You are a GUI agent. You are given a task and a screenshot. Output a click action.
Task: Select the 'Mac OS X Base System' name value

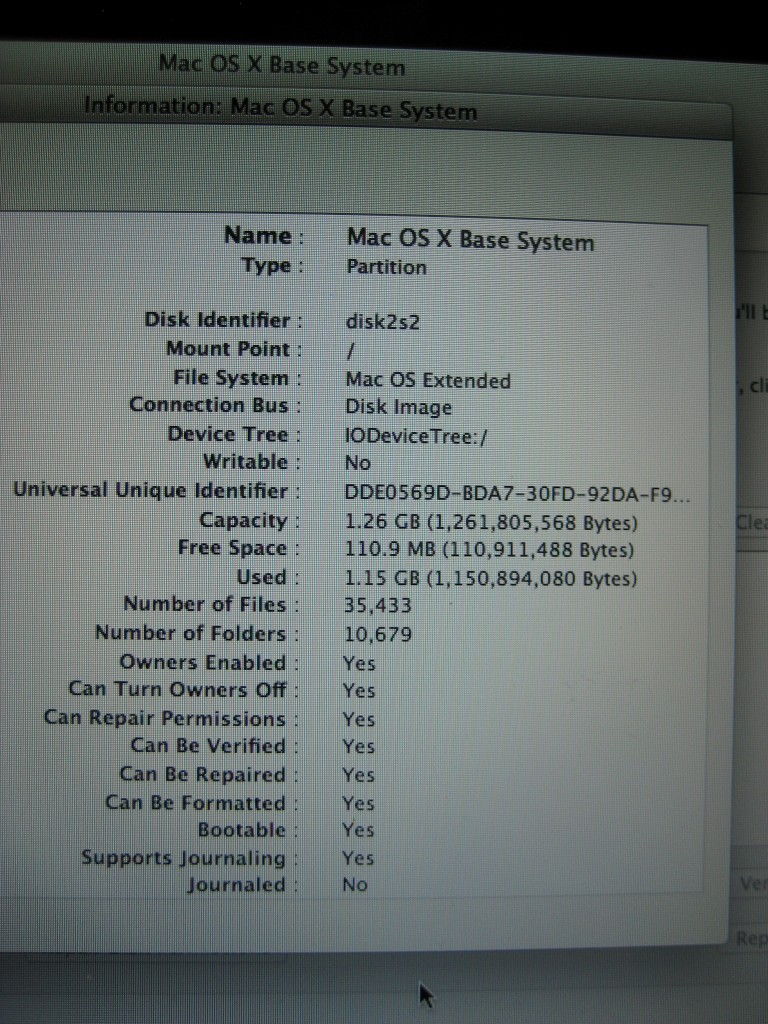pos(470,240)
